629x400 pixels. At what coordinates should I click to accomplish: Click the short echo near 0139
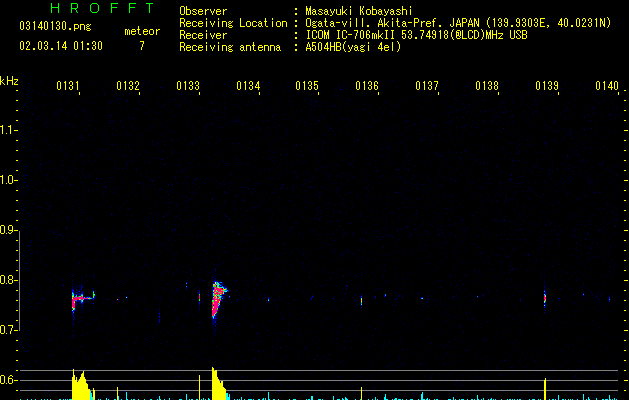click(545, 298)
